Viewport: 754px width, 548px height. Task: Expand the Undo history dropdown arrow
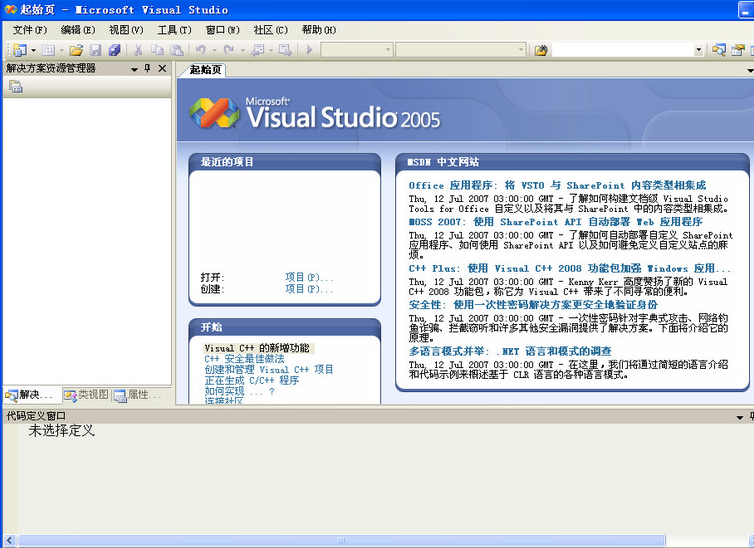[x=214, y=50]
